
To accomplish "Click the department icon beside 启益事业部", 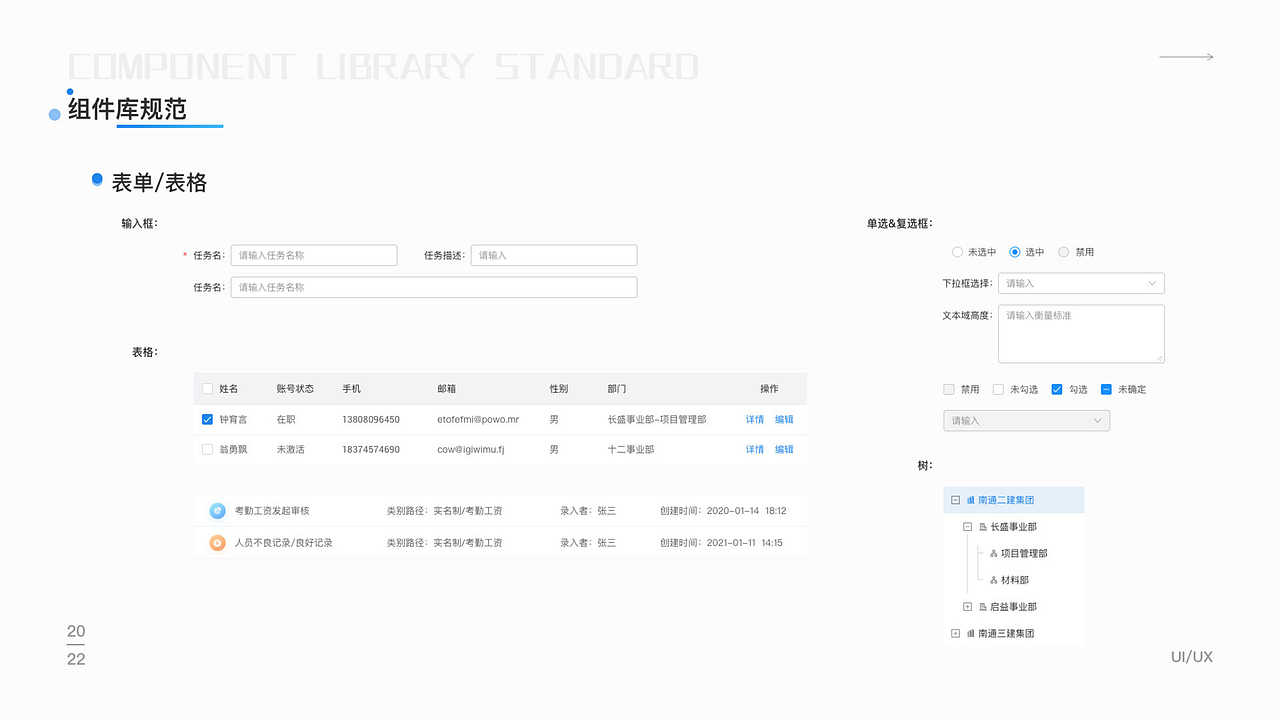I will pyautogui.click(x=982, y=607).
